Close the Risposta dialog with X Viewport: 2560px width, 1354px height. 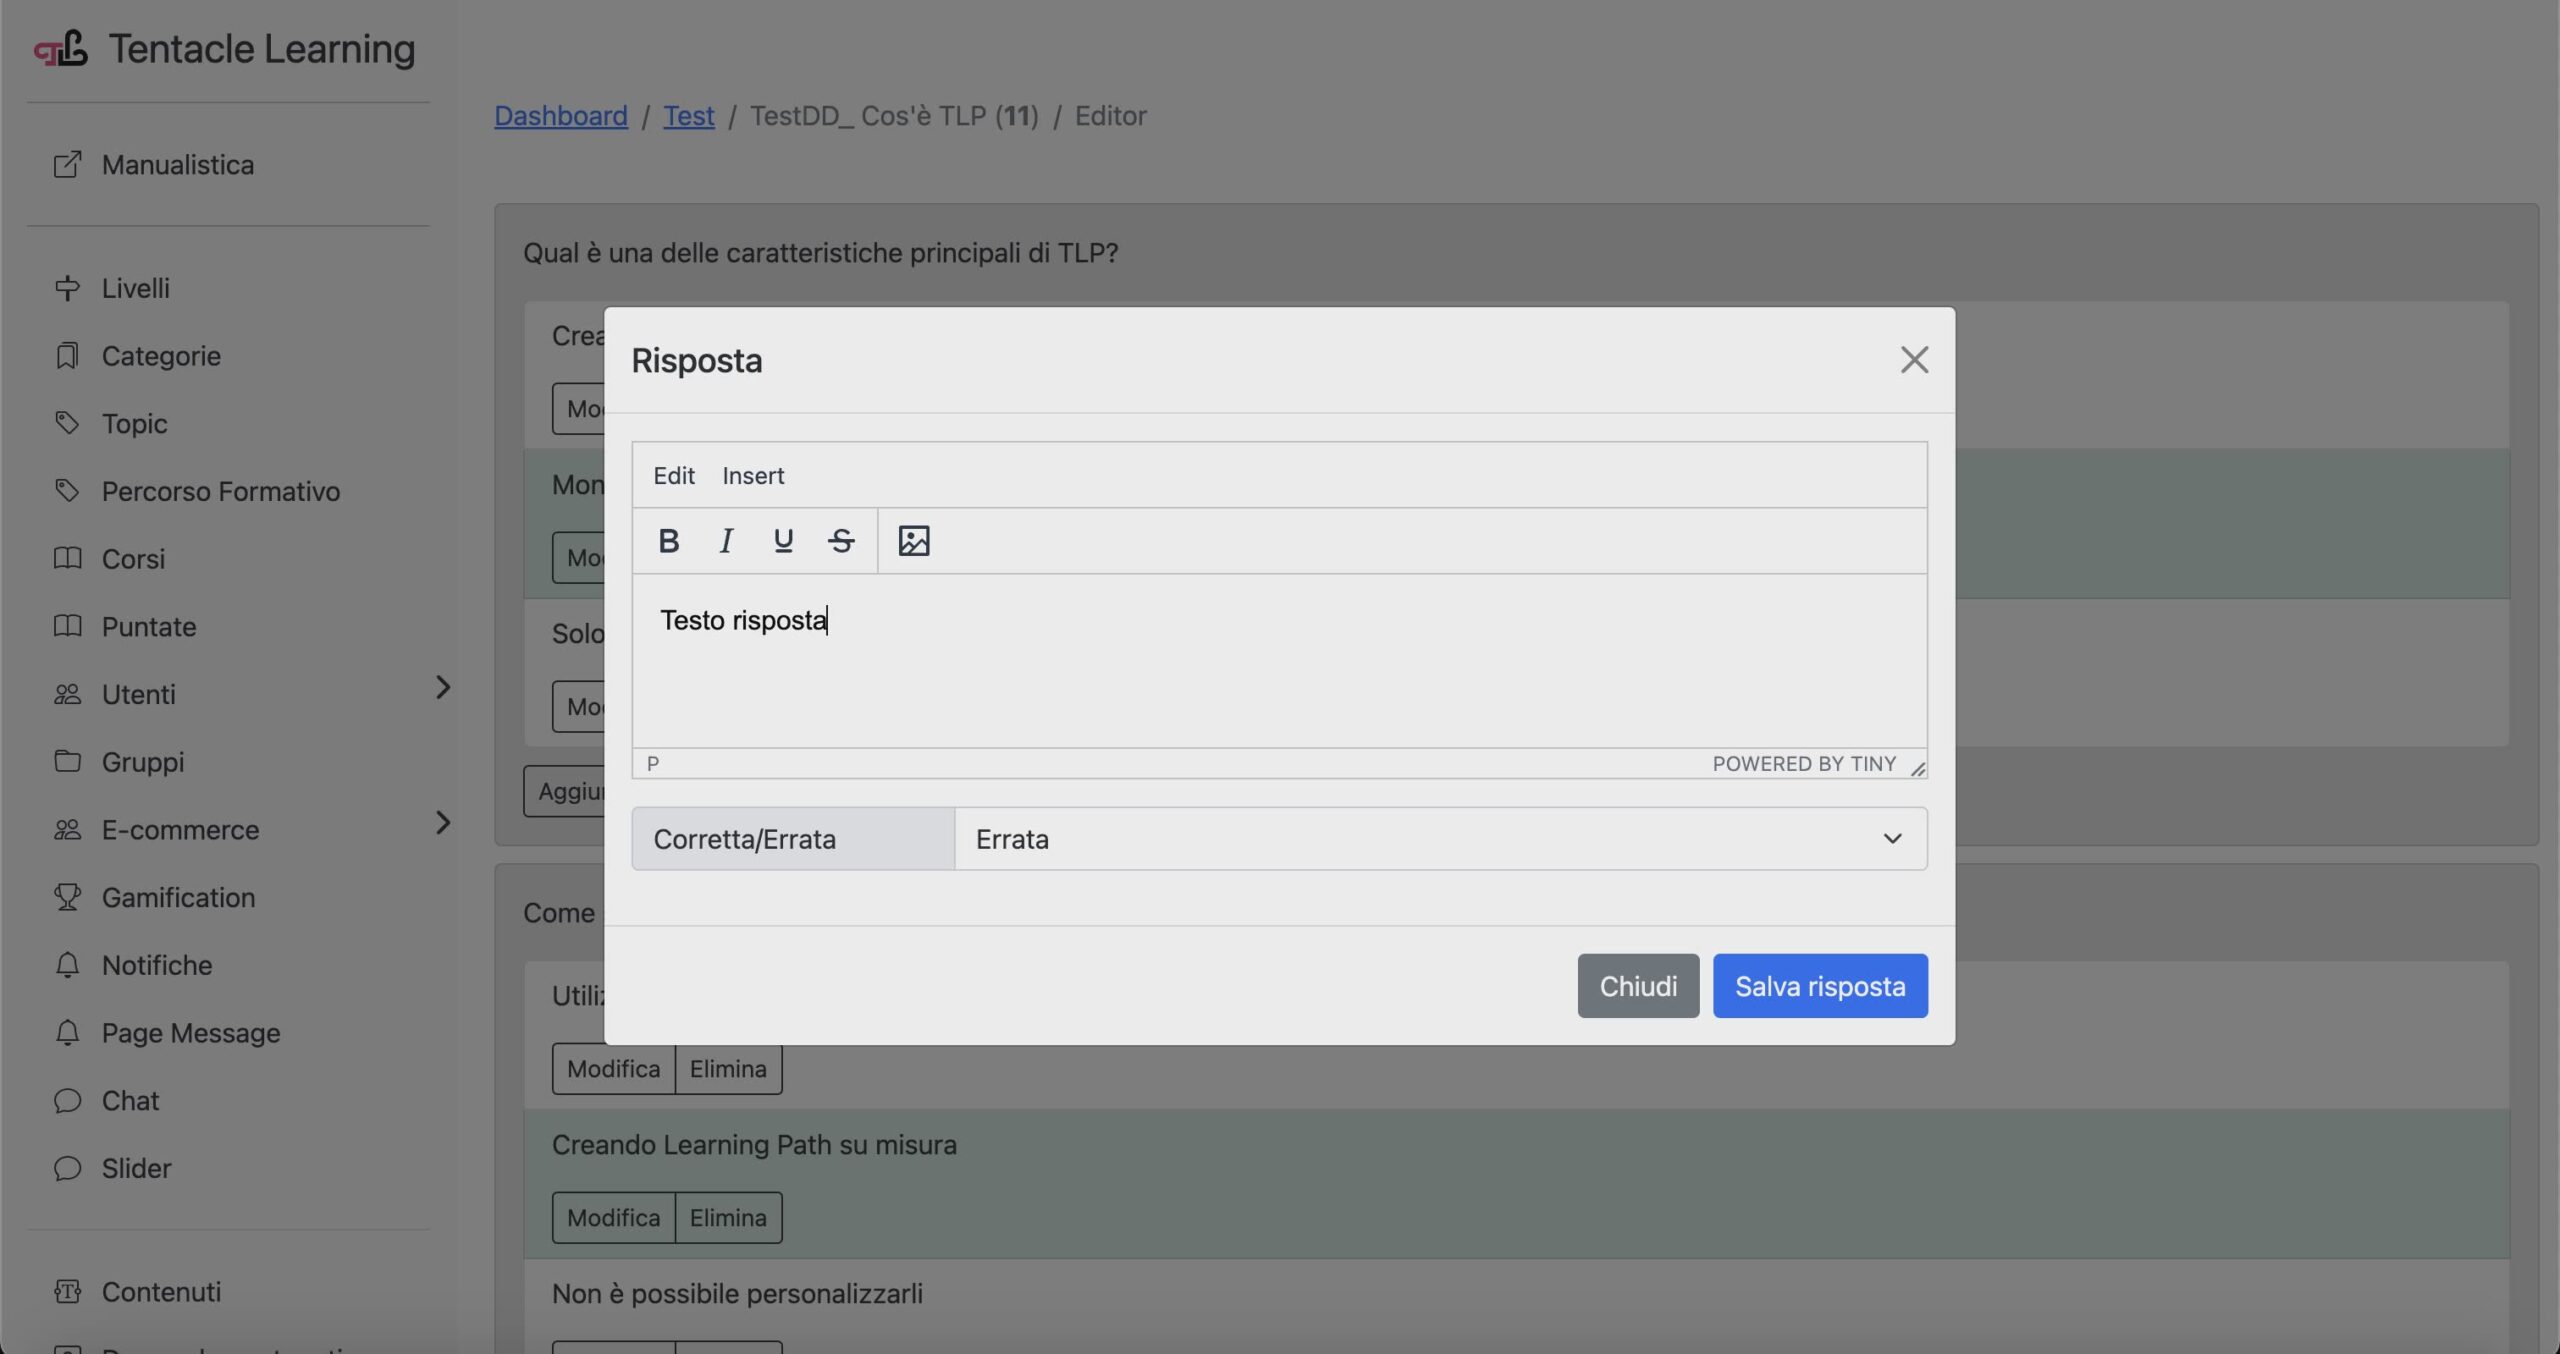click(x=1913, y=360)
